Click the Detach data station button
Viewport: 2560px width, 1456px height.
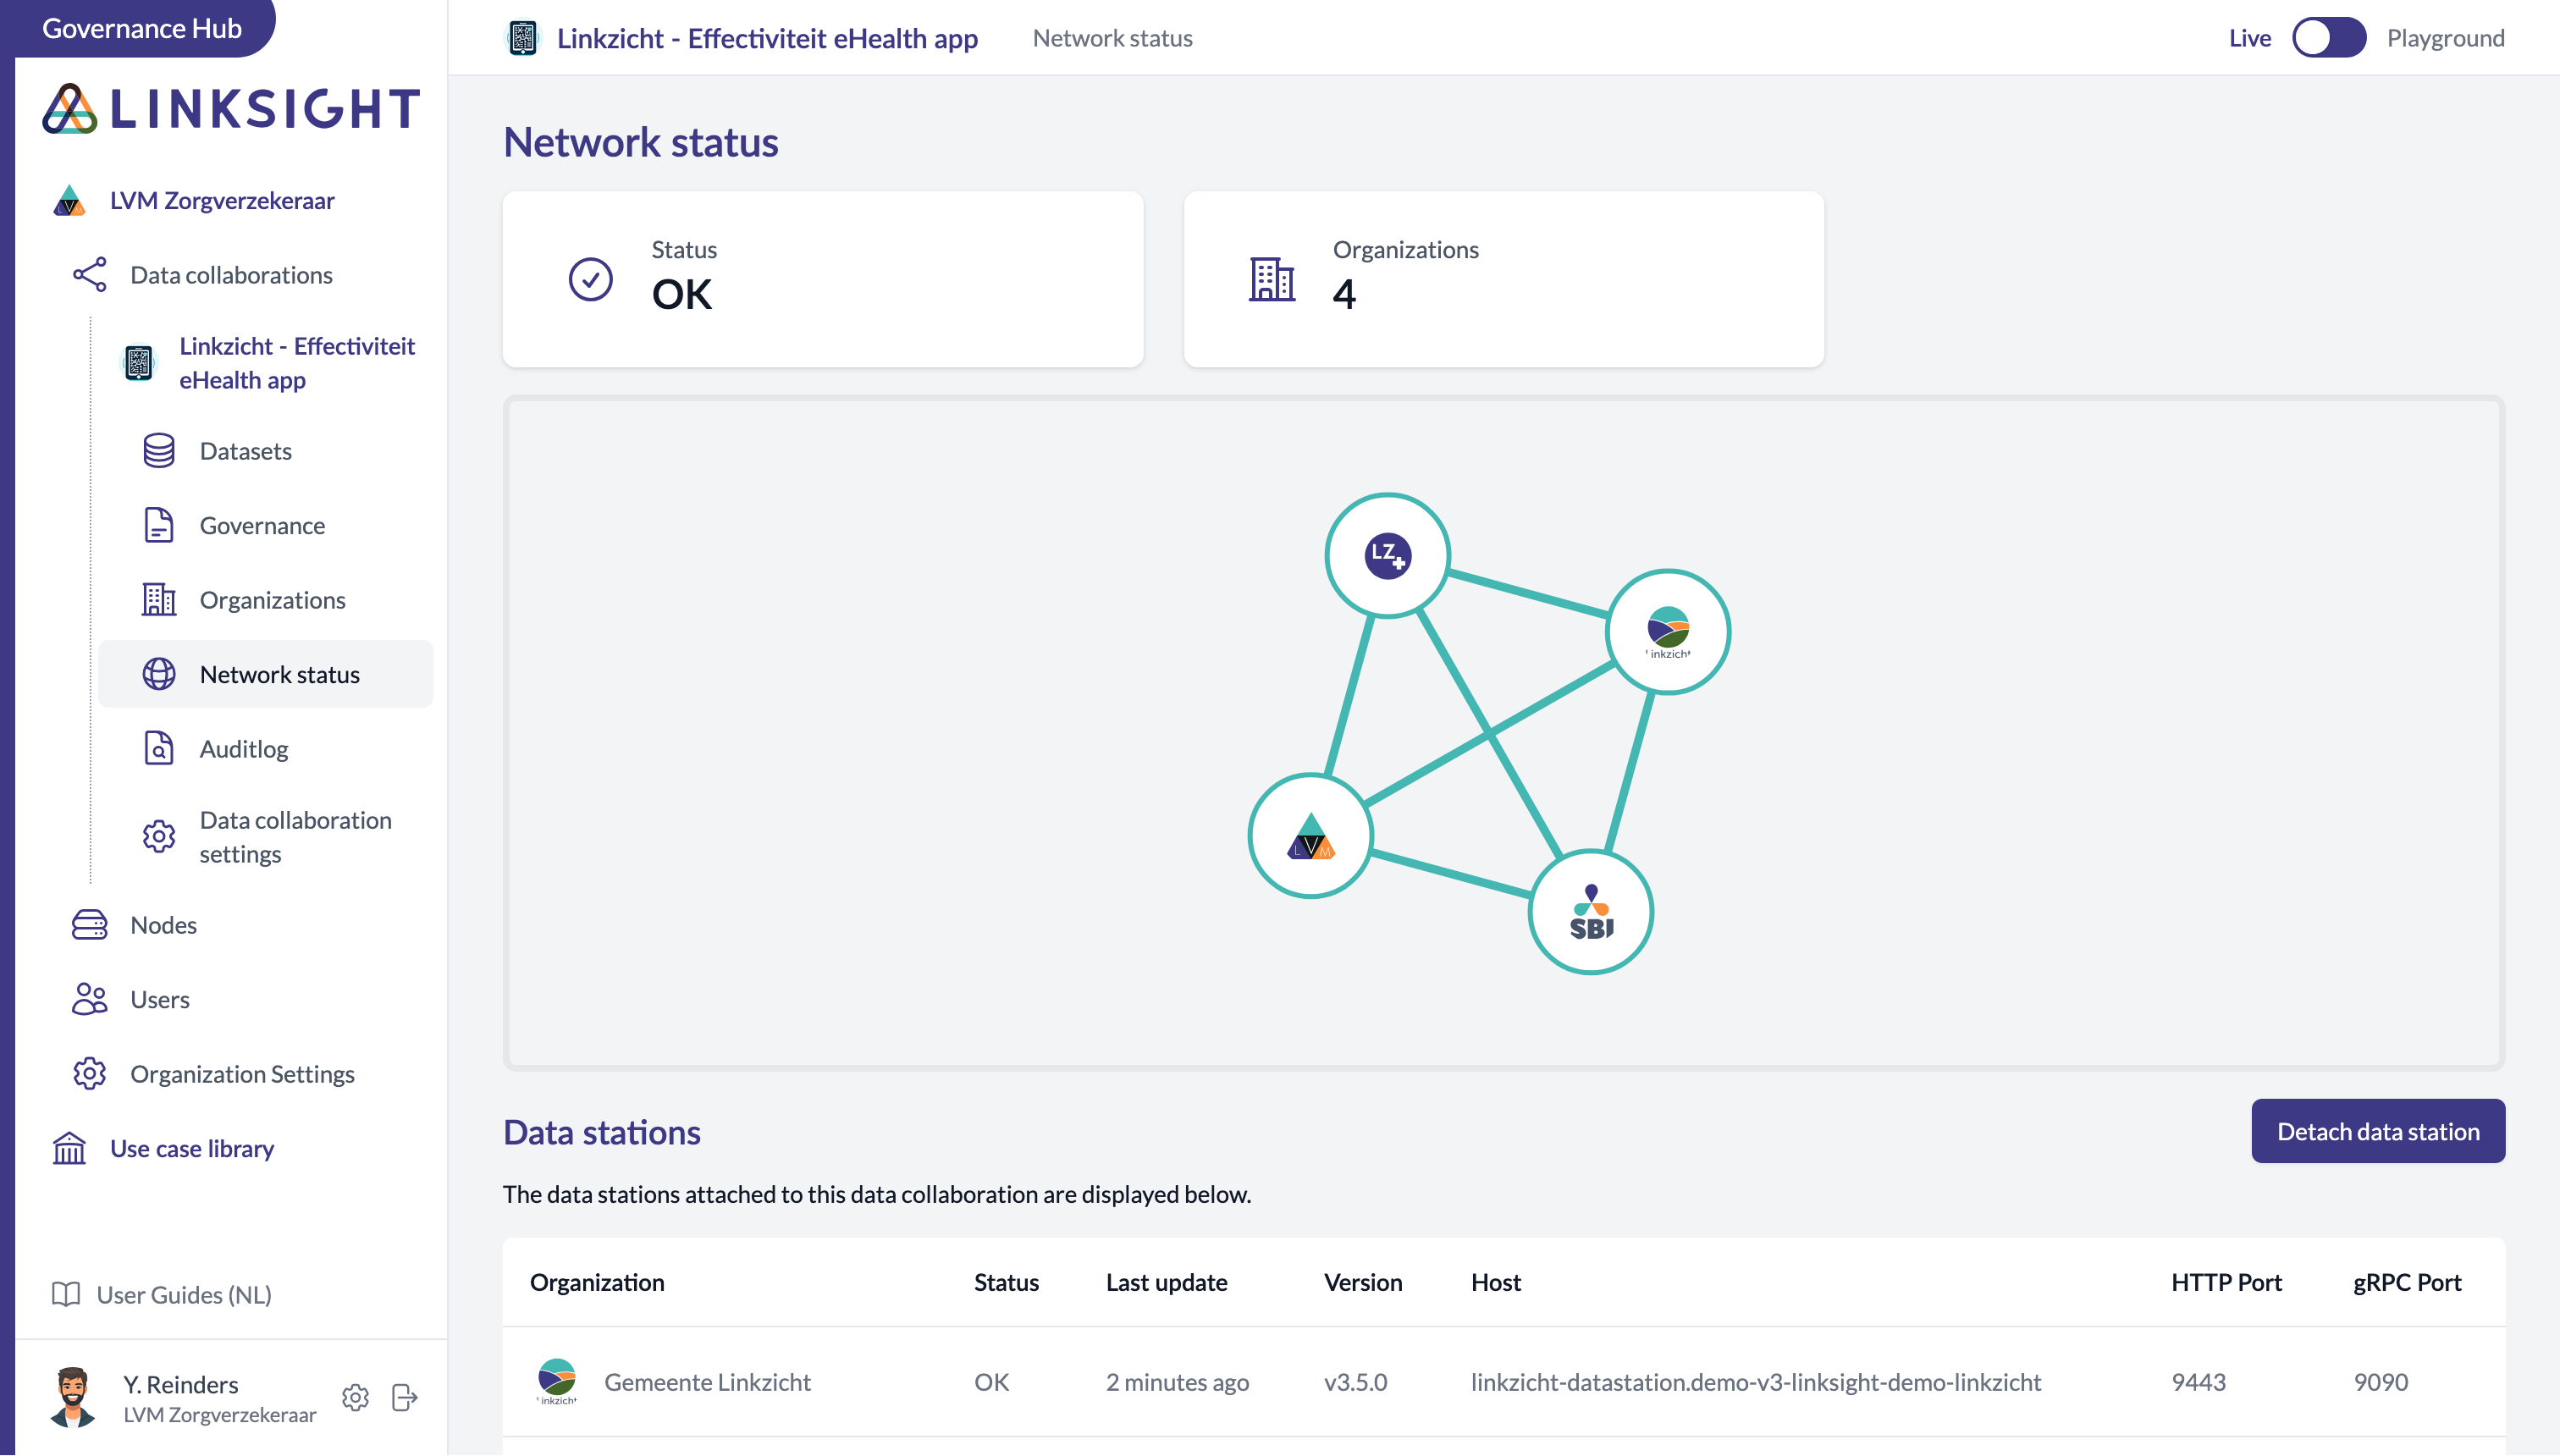coord(2377,1131)
